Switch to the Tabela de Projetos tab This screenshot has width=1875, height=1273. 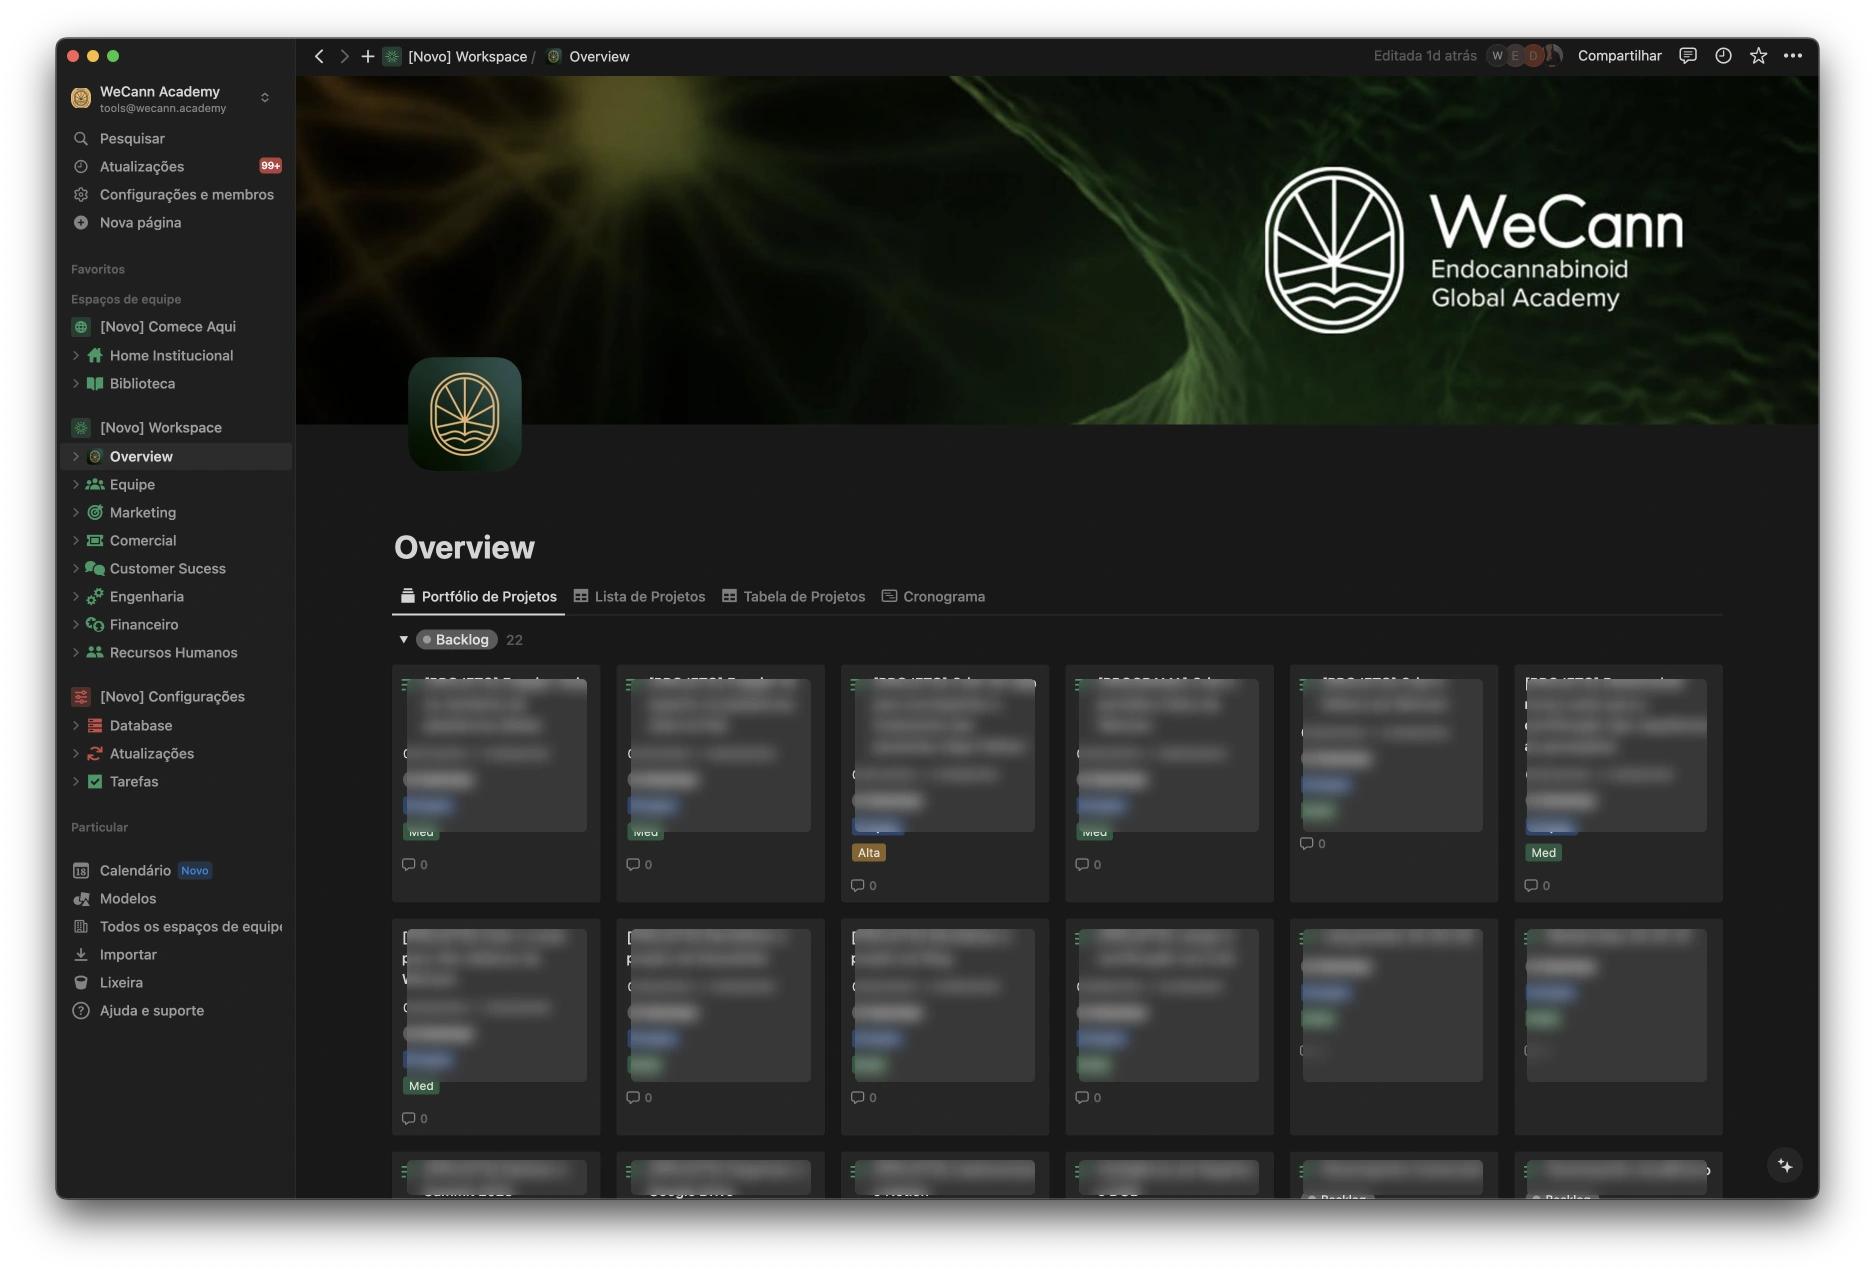pyautogui.click(x=793, y=596)
